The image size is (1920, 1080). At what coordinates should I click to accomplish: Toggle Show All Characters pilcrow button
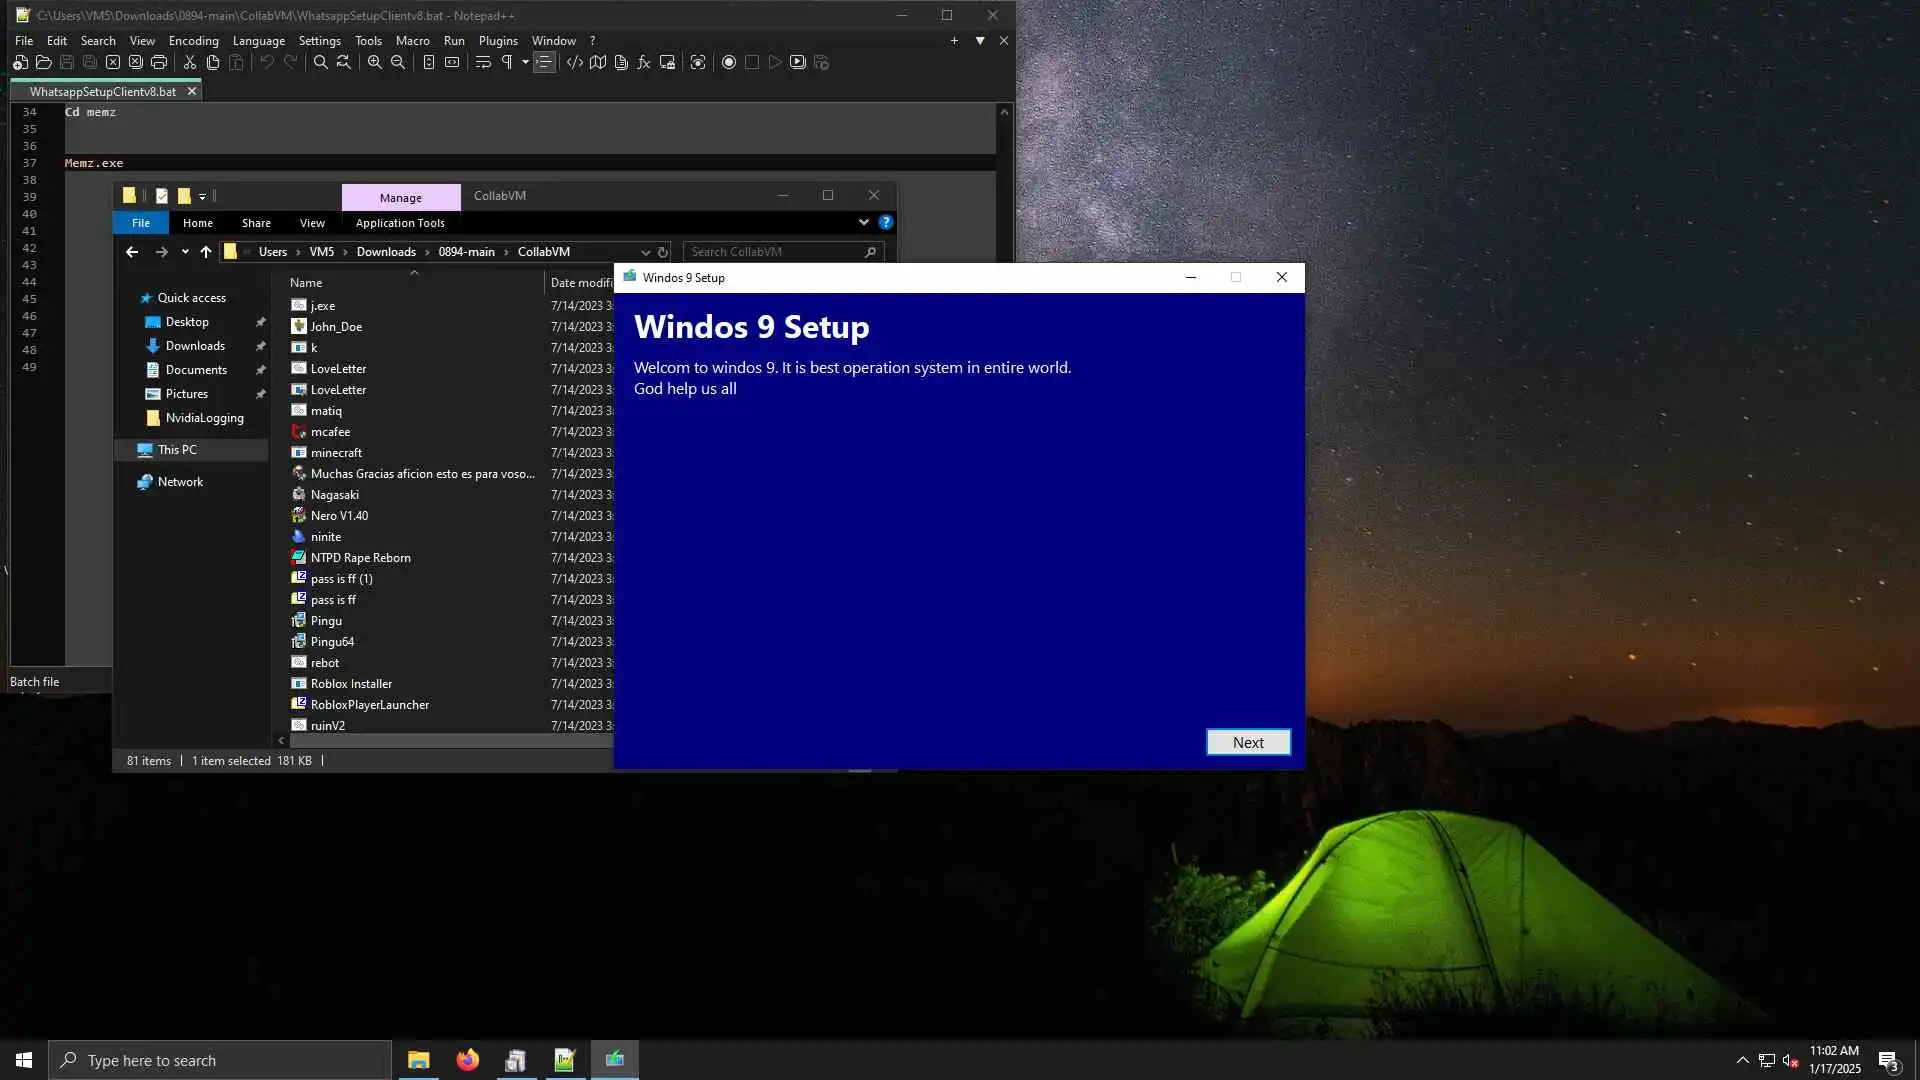click(507, 62)
